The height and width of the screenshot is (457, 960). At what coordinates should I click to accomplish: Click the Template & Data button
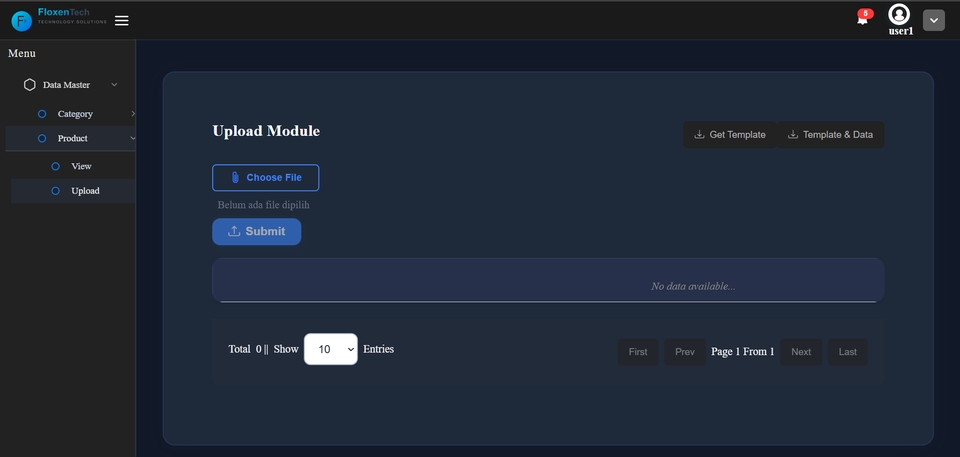coord(831,135)
